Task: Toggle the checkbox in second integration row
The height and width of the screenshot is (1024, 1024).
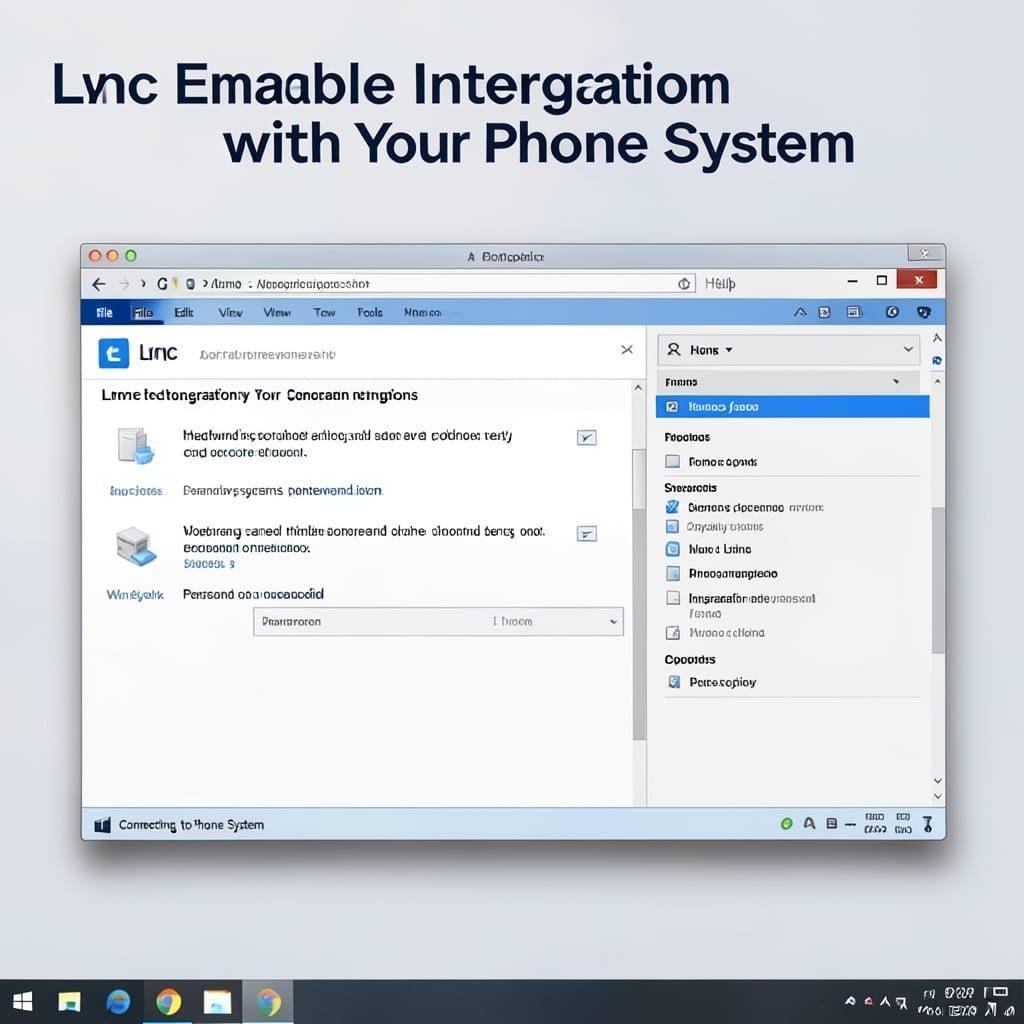Action: (x=586, y=534)
